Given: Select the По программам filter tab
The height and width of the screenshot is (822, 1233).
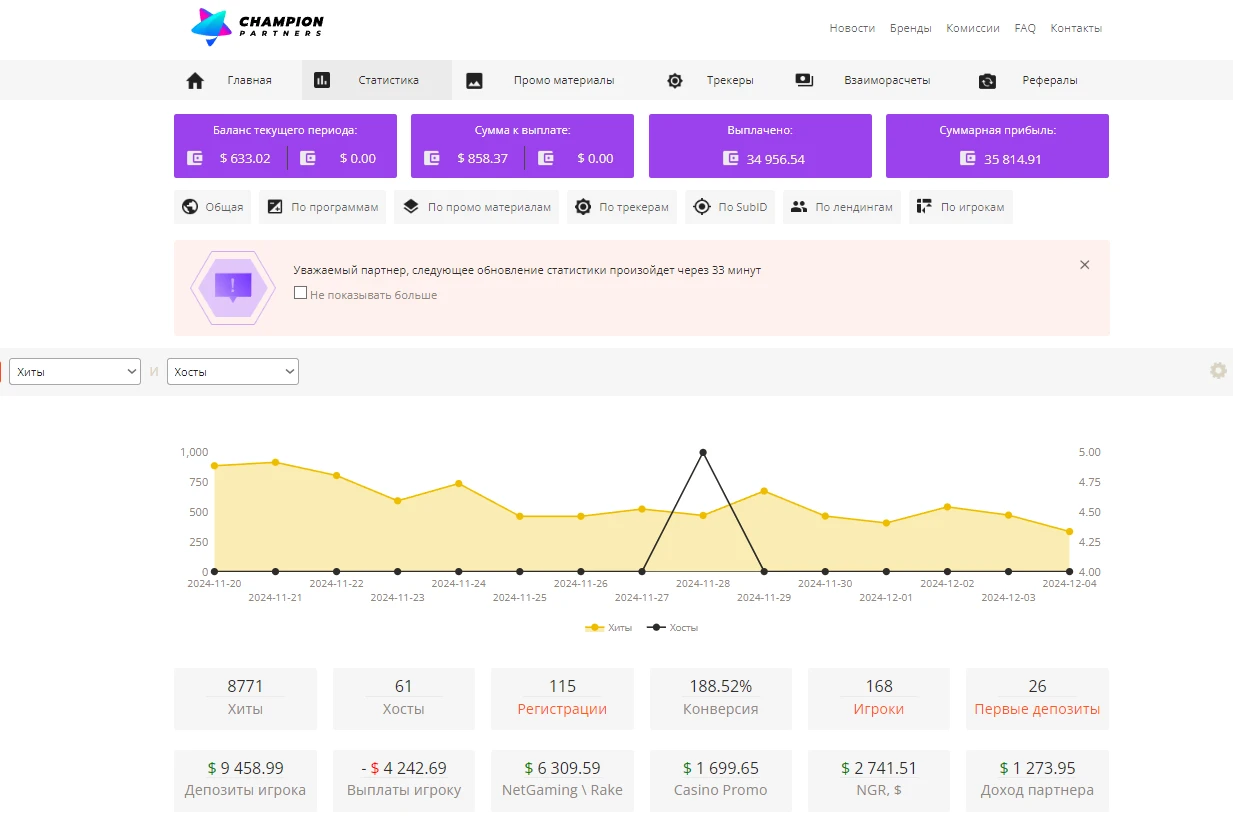Looking at the screenshot, I should click(323, 207).
